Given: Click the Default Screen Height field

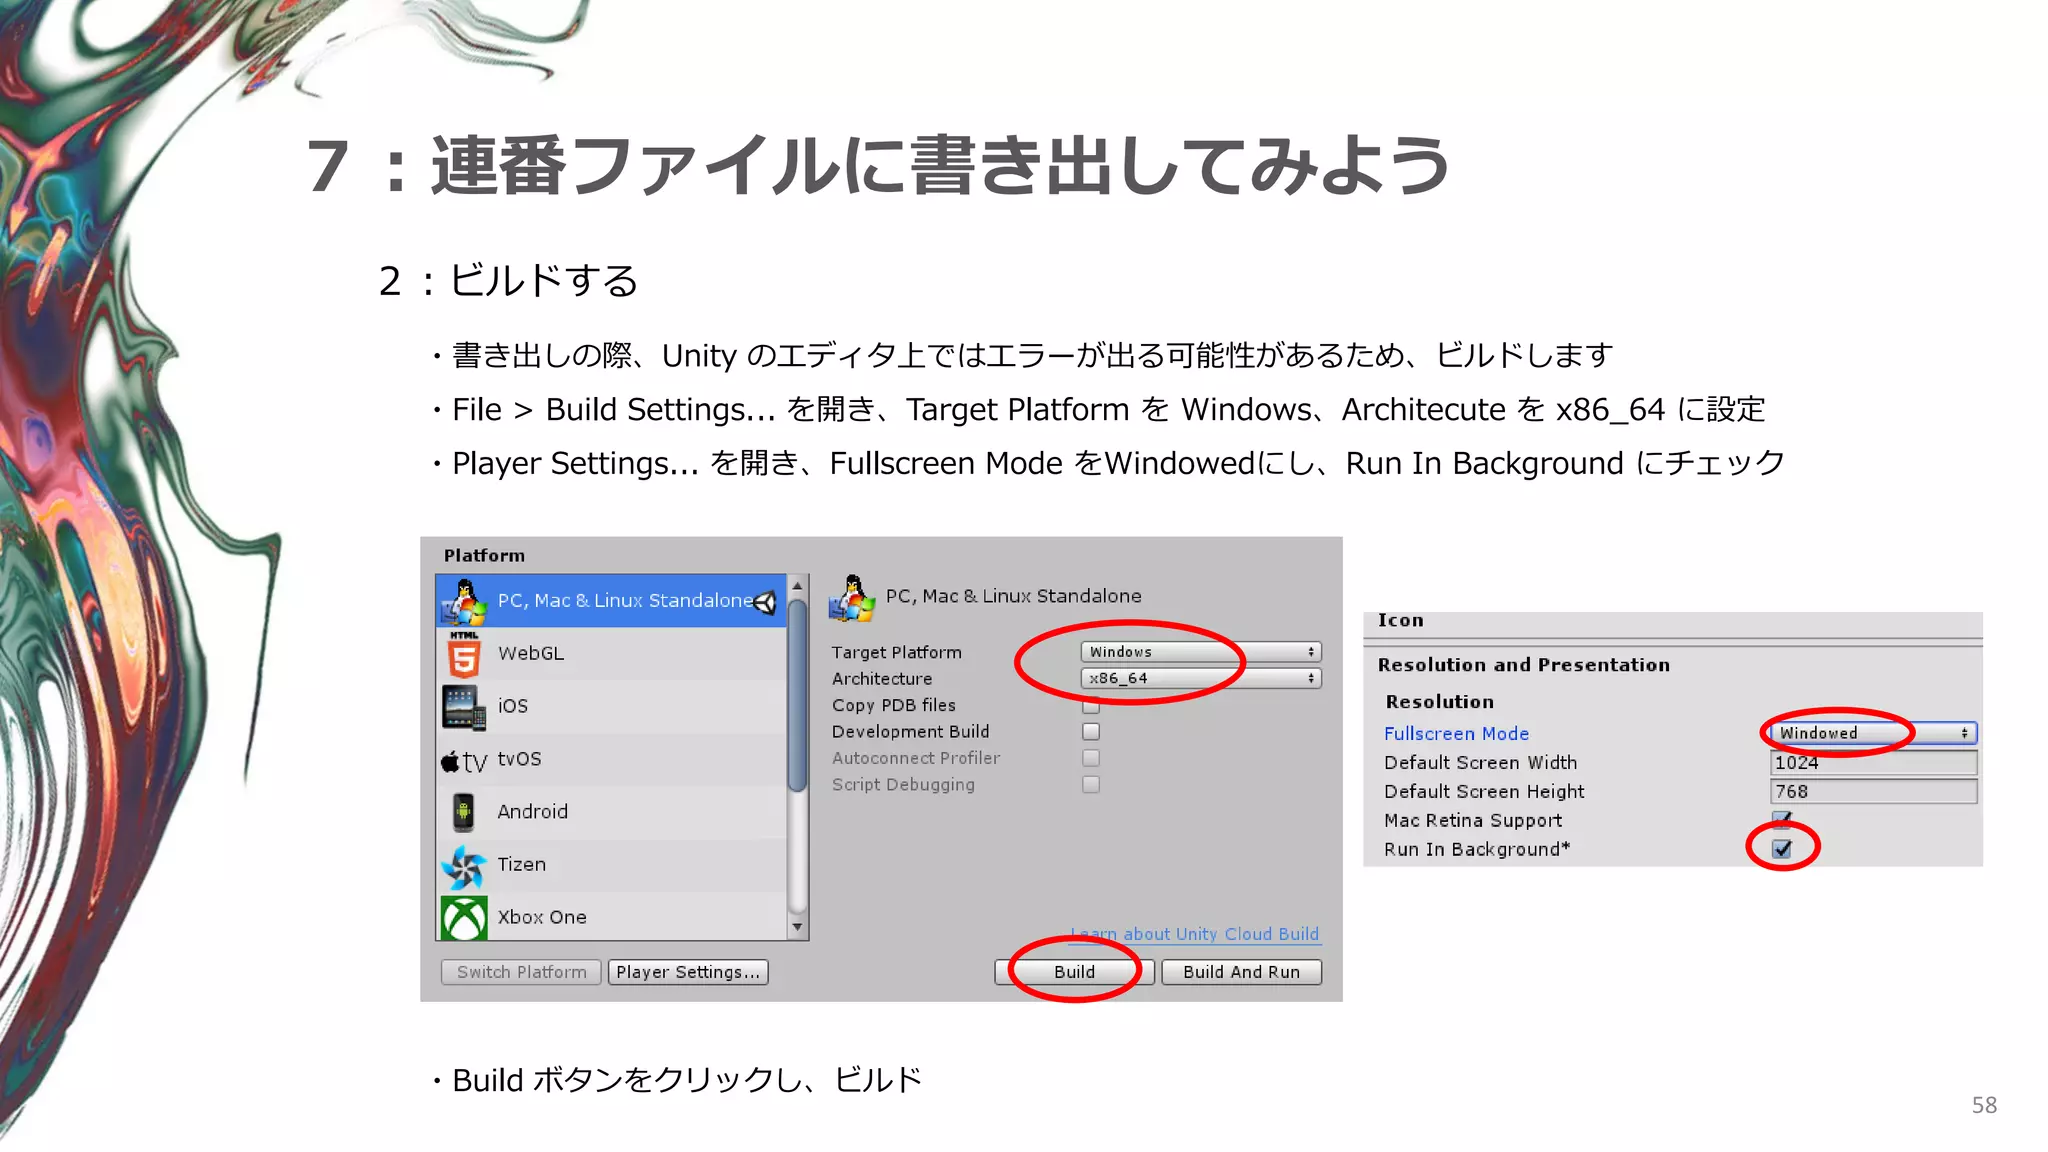Looking at the screenshot, I should 1873,792.
